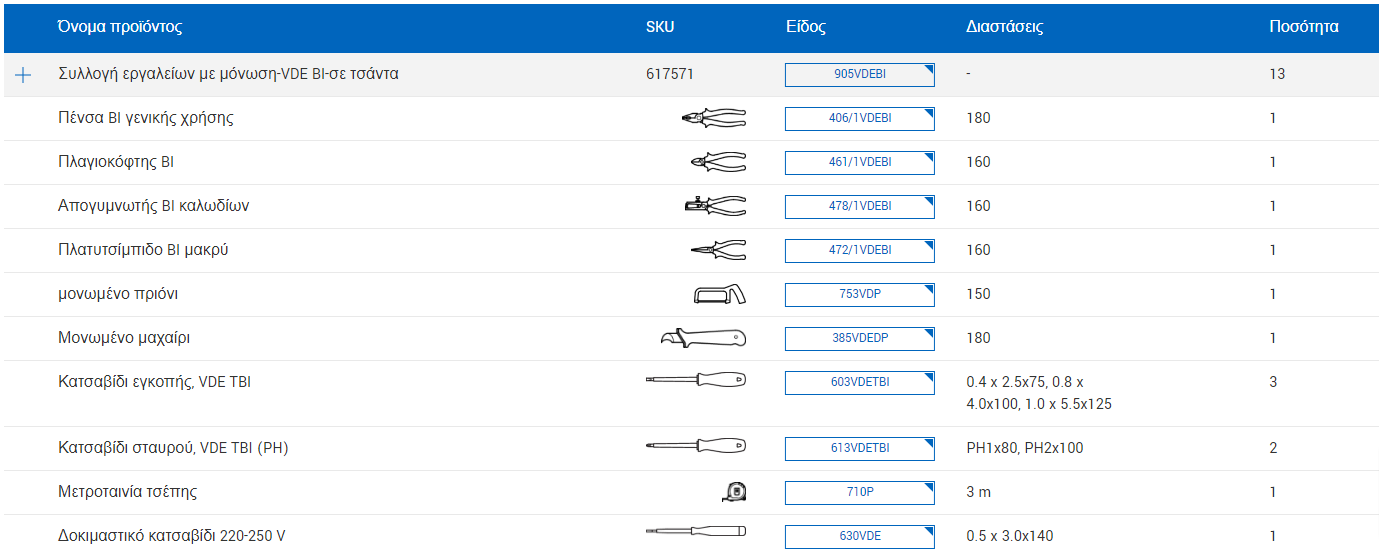Click the SKU column header

click(x=660, y=27)
